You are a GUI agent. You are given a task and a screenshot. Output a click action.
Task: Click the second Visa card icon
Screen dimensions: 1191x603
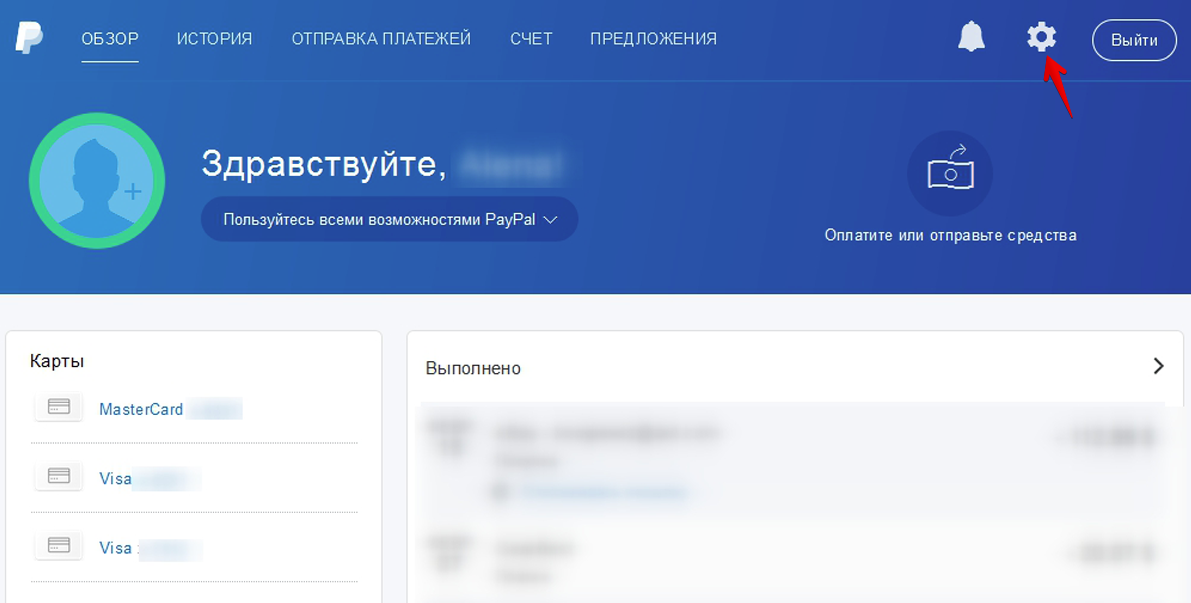[59, 545]
